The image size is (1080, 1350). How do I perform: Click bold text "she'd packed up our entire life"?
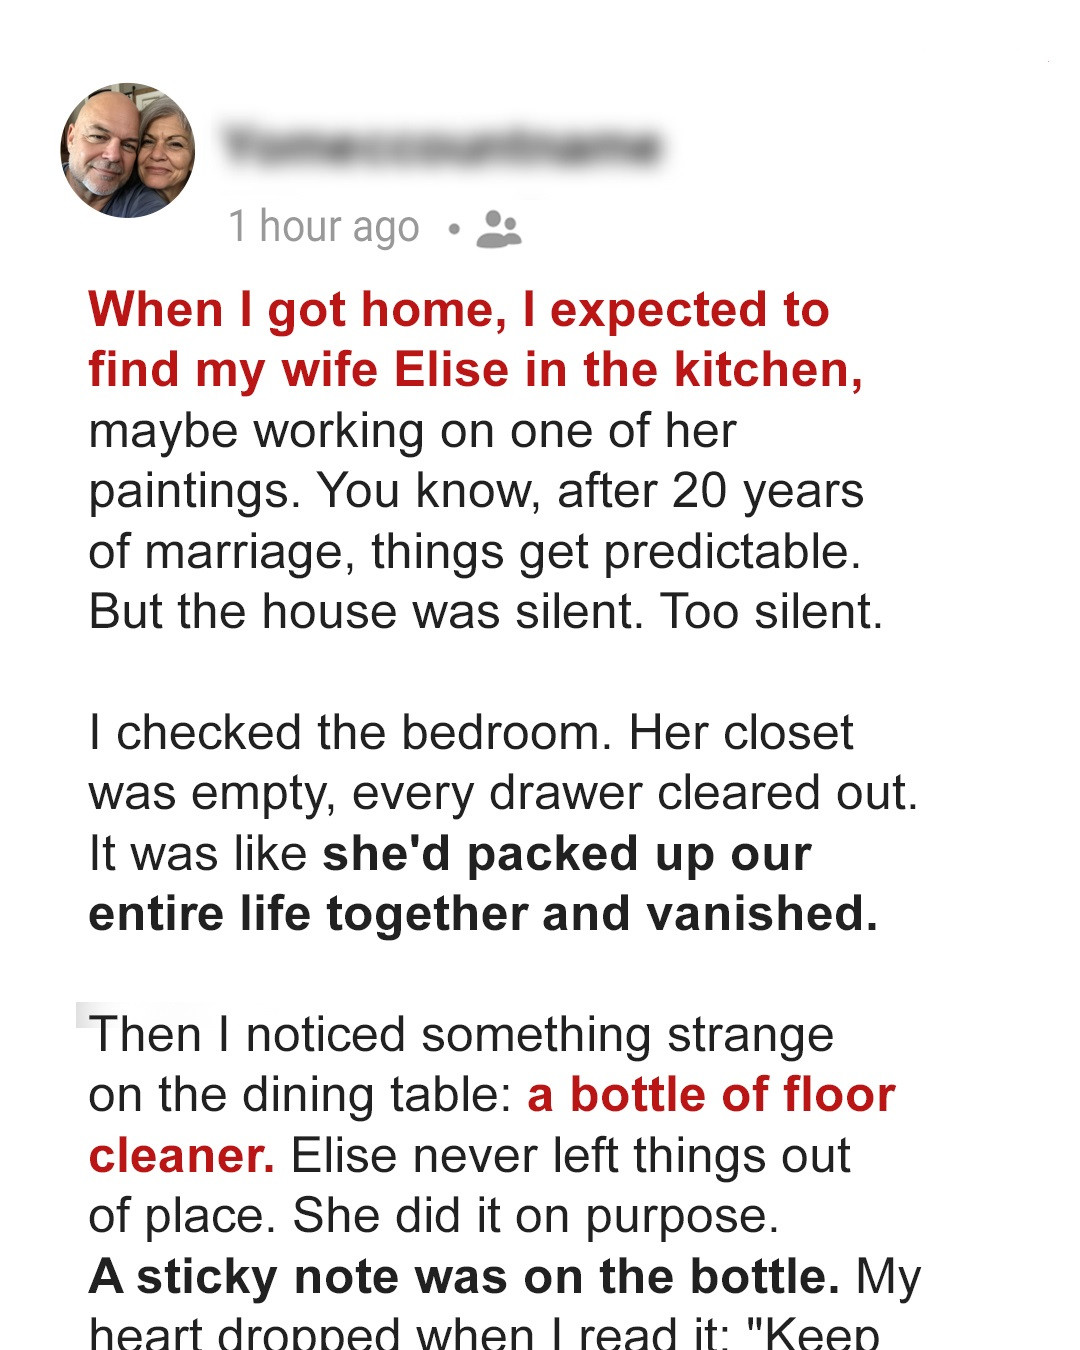566,855
